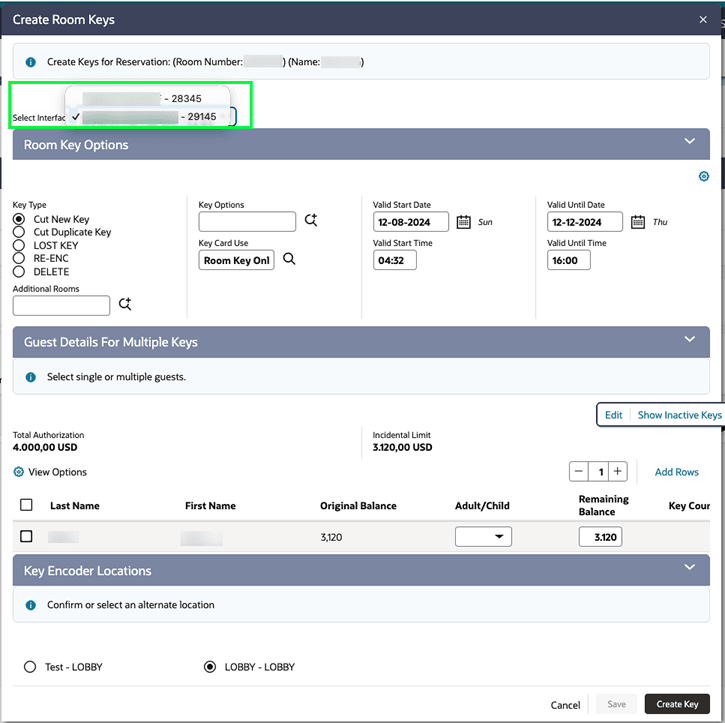Select Cut New Key radio button
The height and width of the screenshot is (723, 725).
19,219
